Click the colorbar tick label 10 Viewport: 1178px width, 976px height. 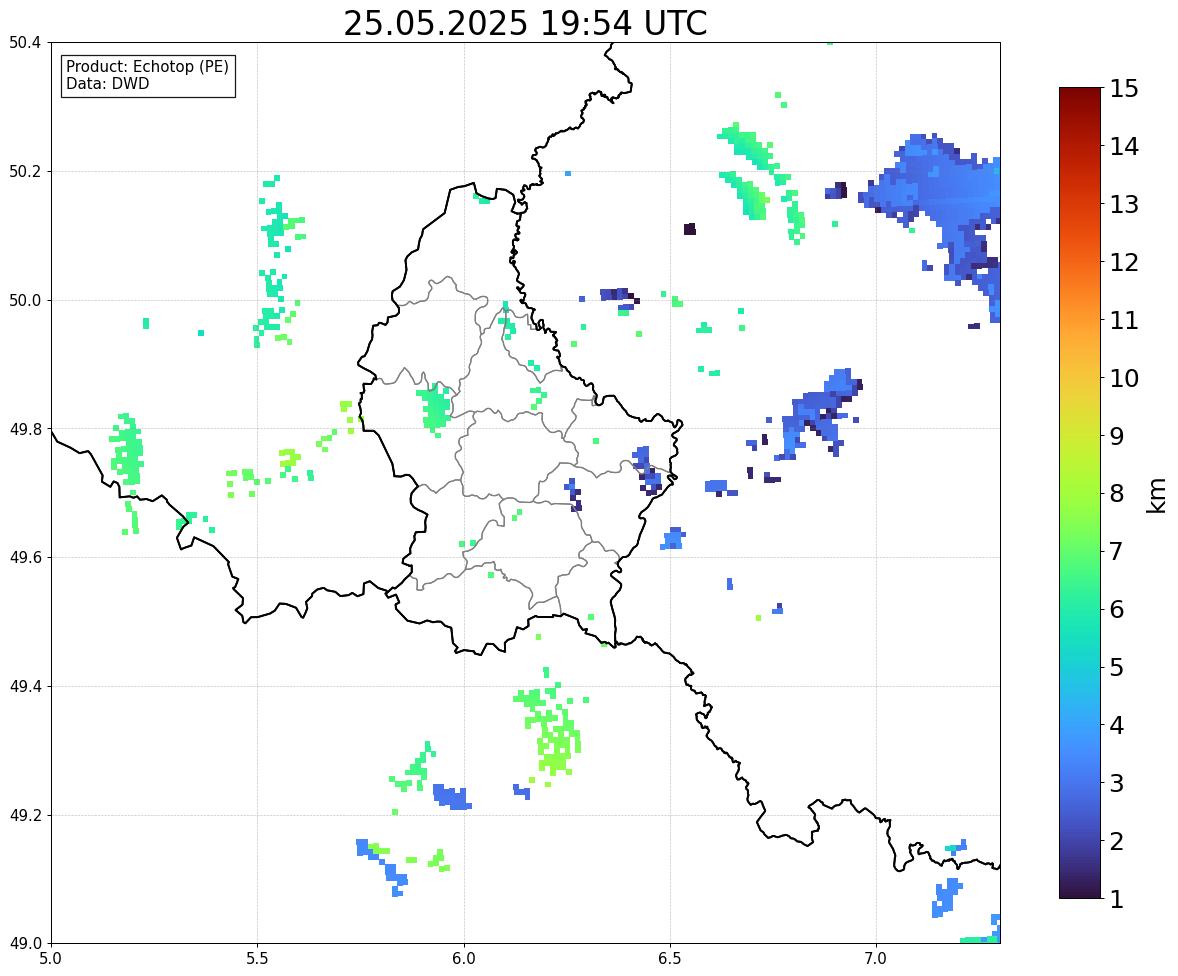tap(1124, 378)
